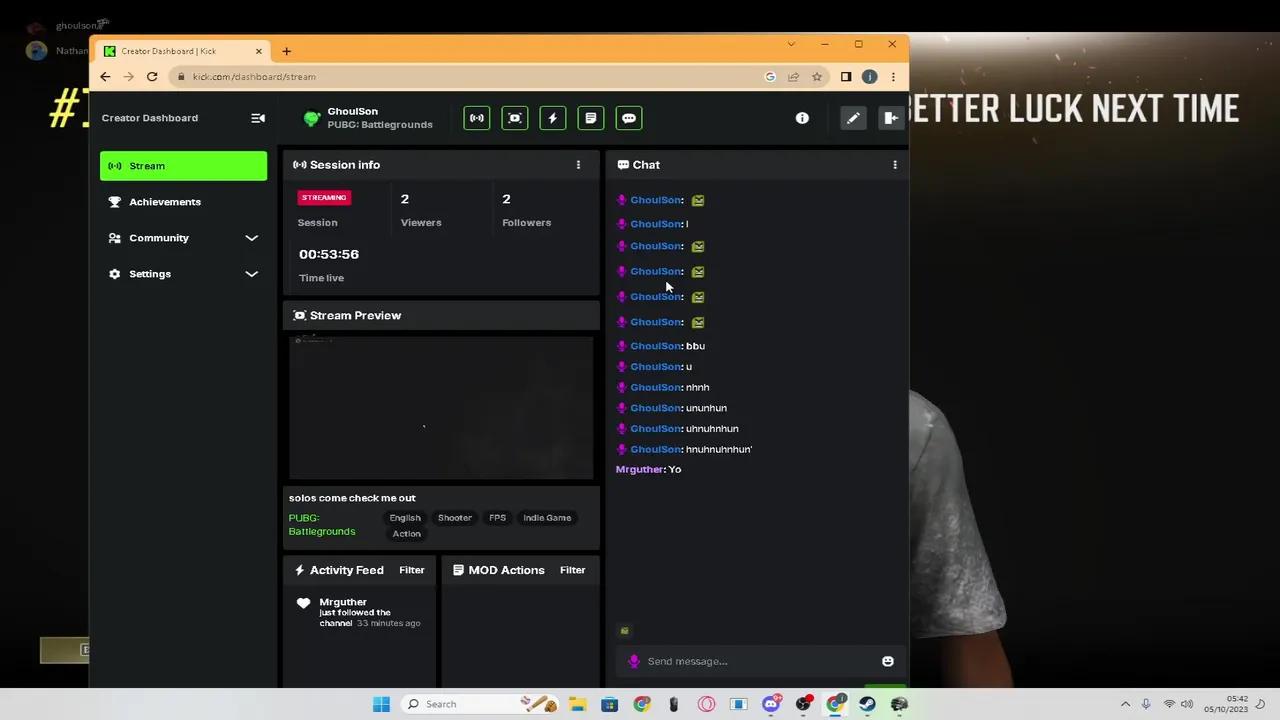Click the 00:53:56 time live value
The width and height of the screenshot is (1280, 720).
tap(329, 254)
